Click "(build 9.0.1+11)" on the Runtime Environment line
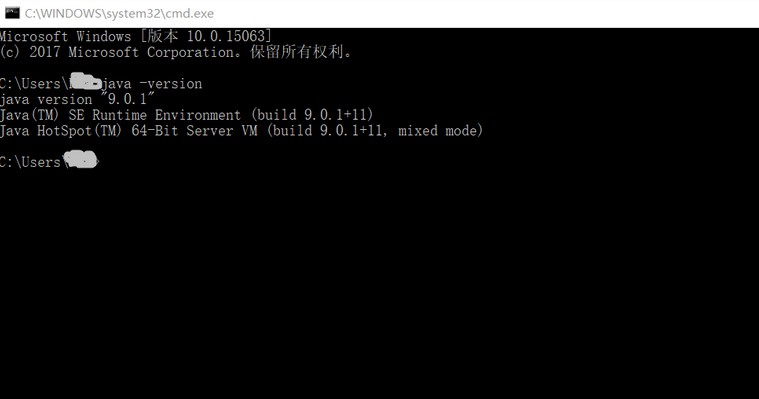The image size is (759, 399). tap(312, 115)
